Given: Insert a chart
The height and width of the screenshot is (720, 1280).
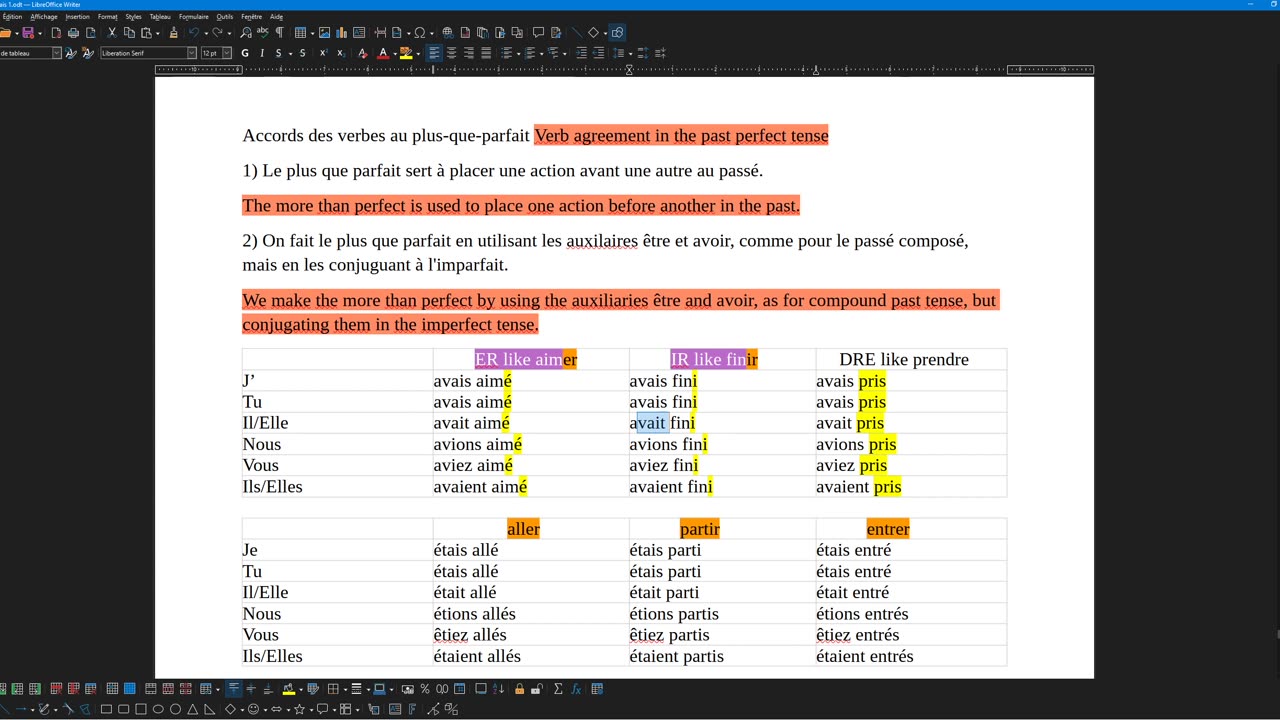Looking at the screenshot, I should [x=341, y=33].
